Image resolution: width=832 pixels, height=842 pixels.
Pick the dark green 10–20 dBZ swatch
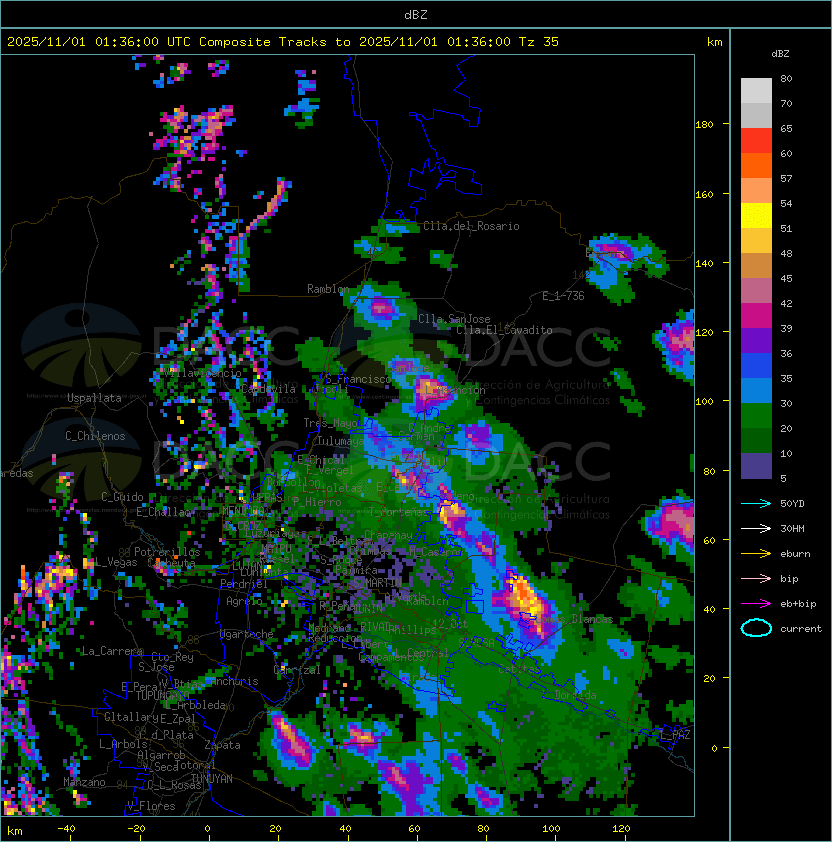click(x=756, y=440)
